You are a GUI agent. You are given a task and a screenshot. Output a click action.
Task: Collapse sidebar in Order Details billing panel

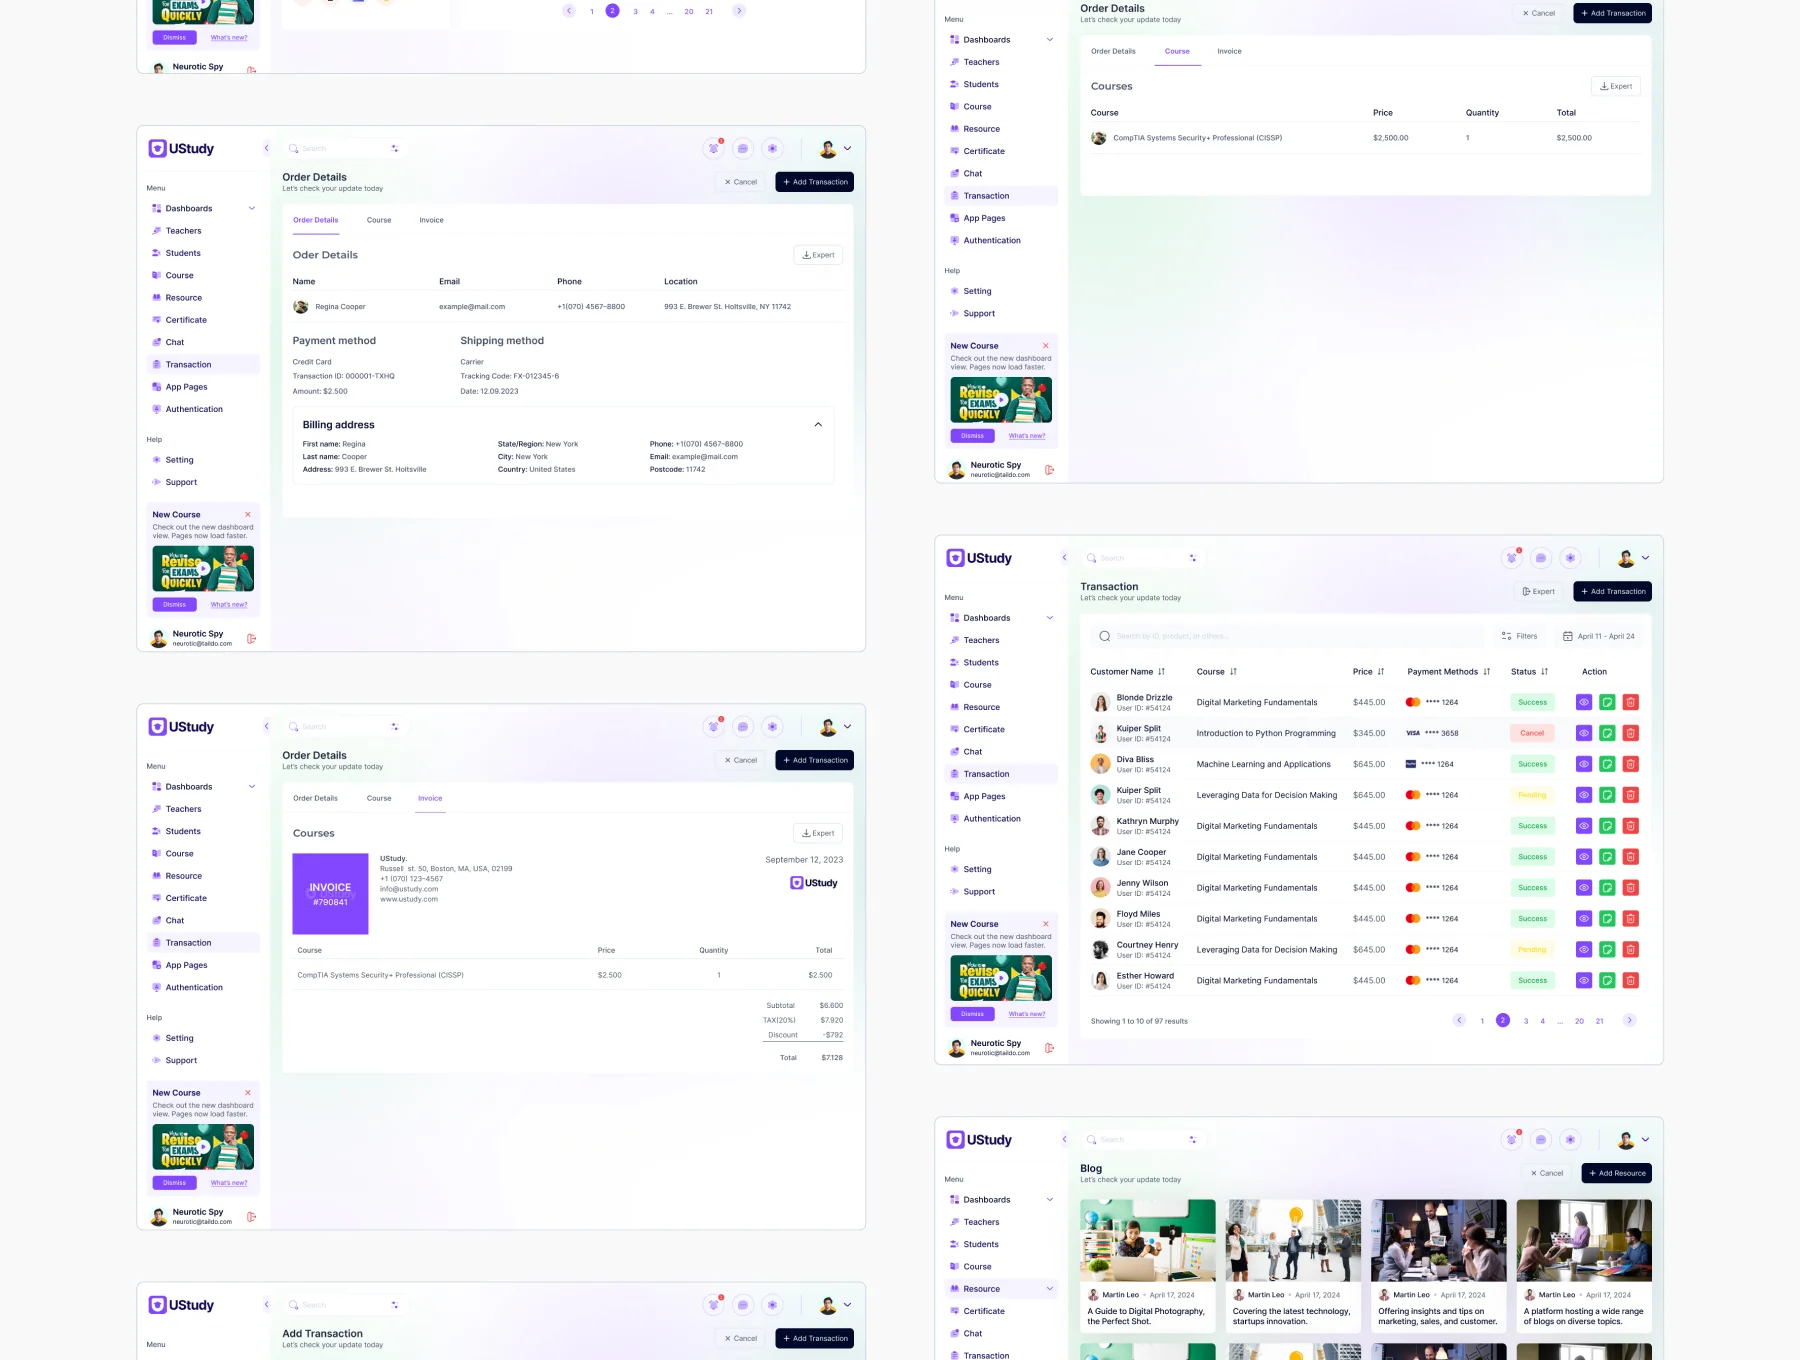click(266, 148)
